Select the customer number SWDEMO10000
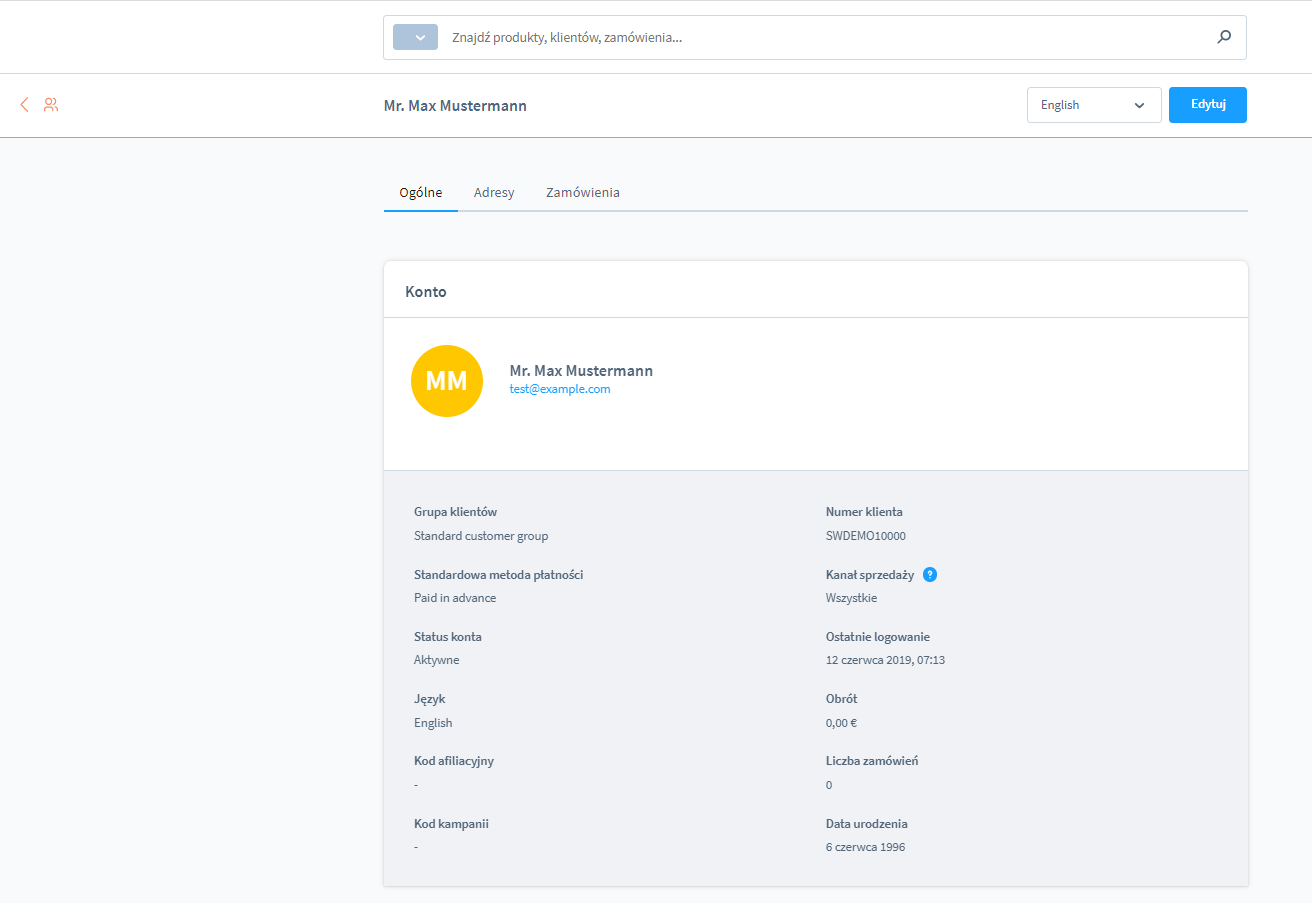The height and width of the screenshot is (903, 1312). 865,535
